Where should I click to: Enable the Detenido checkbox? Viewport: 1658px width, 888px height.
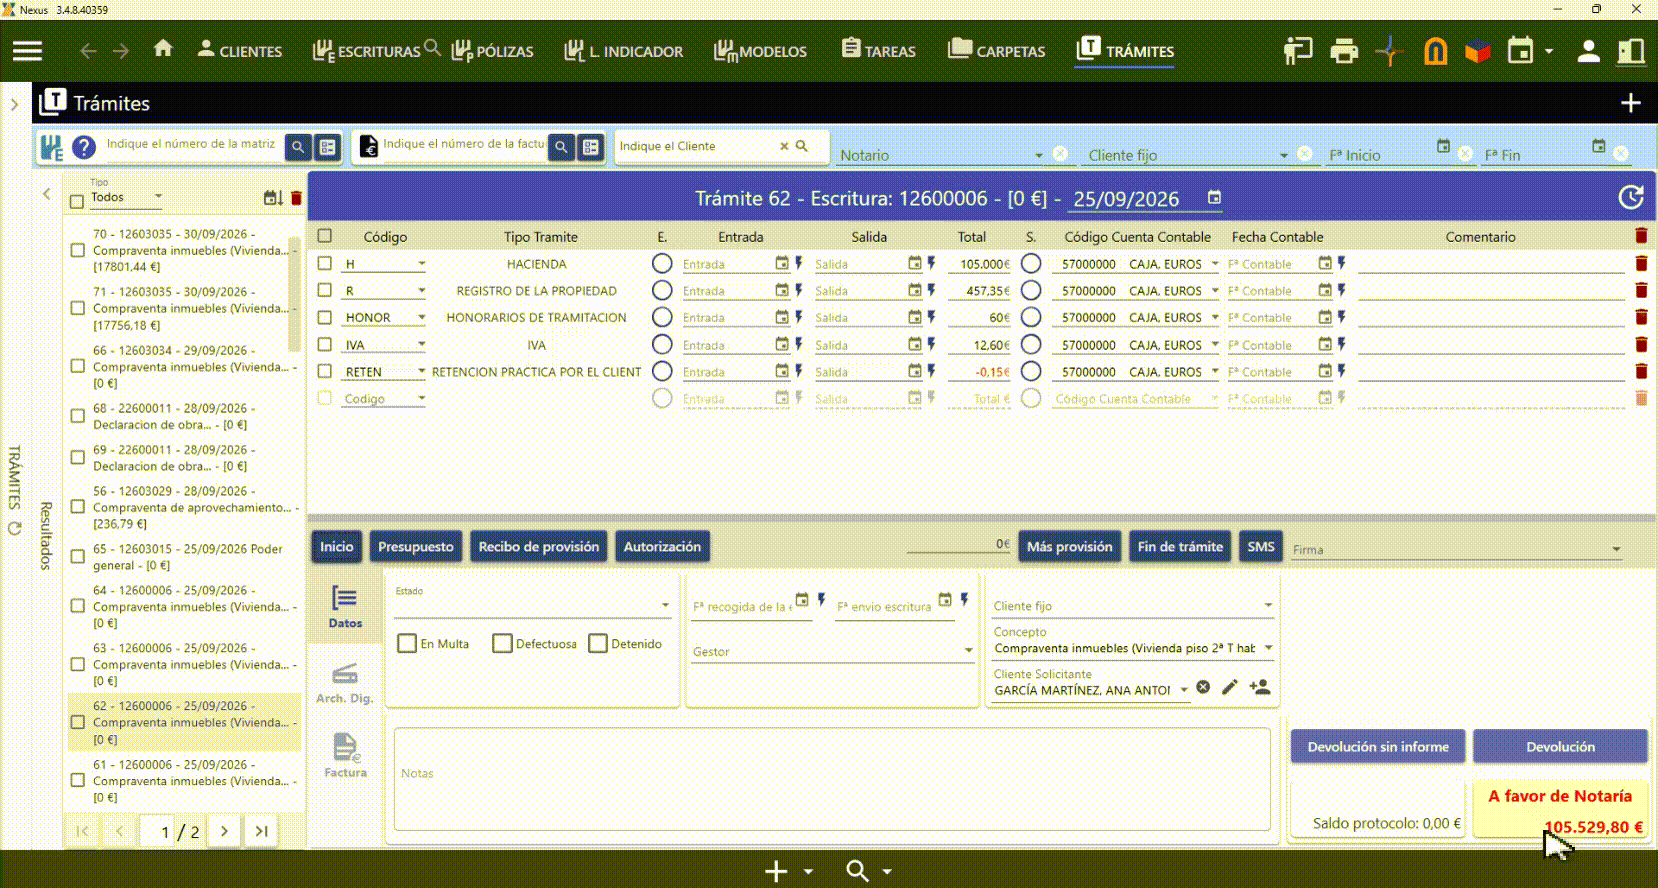[598, 643]
